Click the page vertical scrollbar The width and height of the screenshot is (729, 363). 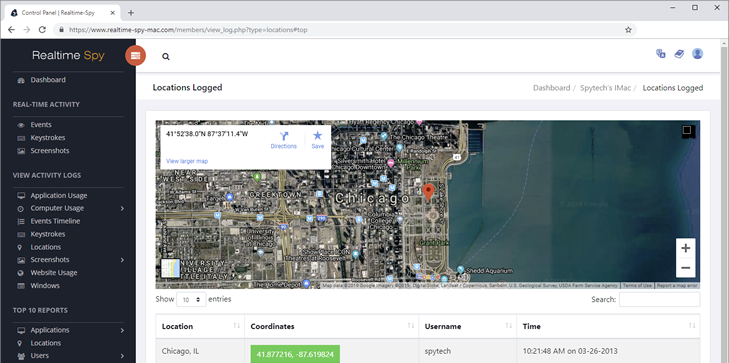(x=724, y=200)
